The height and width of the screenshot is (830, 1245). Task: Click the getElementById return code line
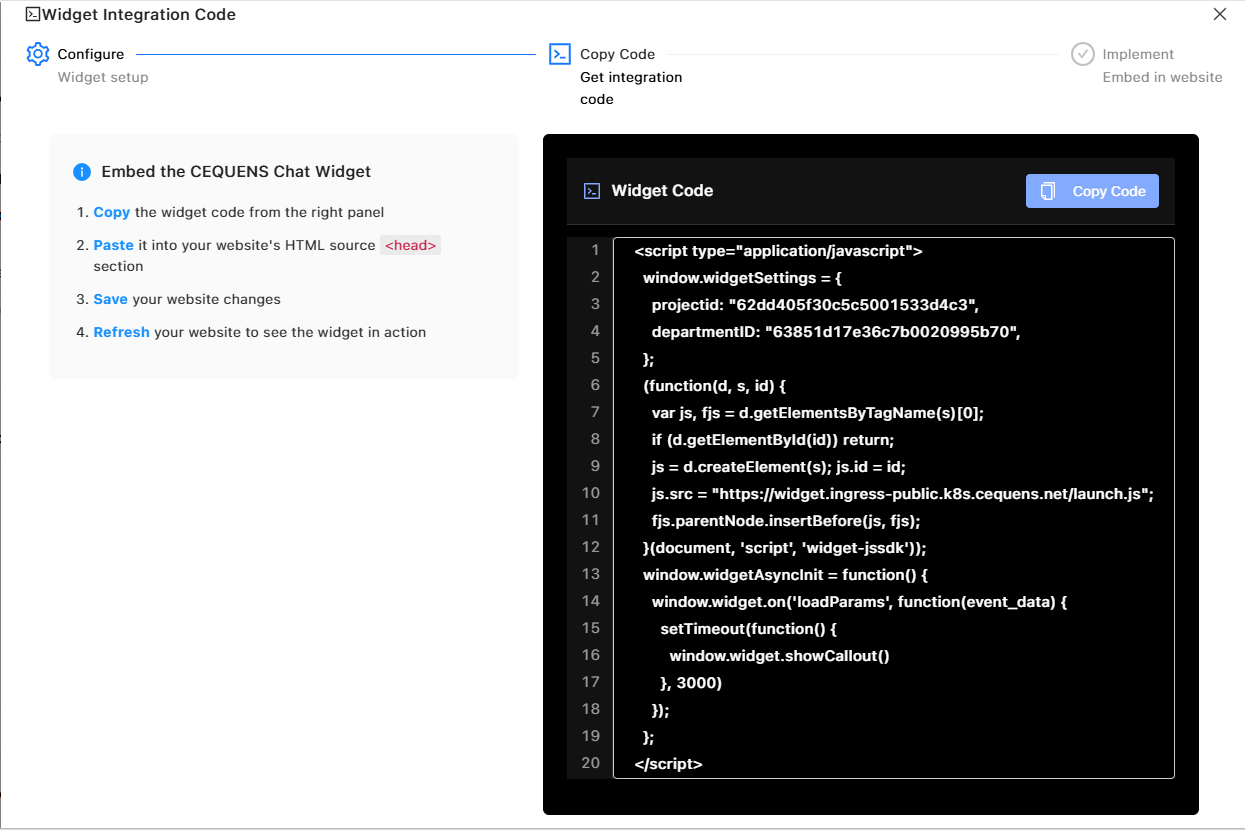tap(773, 440)
